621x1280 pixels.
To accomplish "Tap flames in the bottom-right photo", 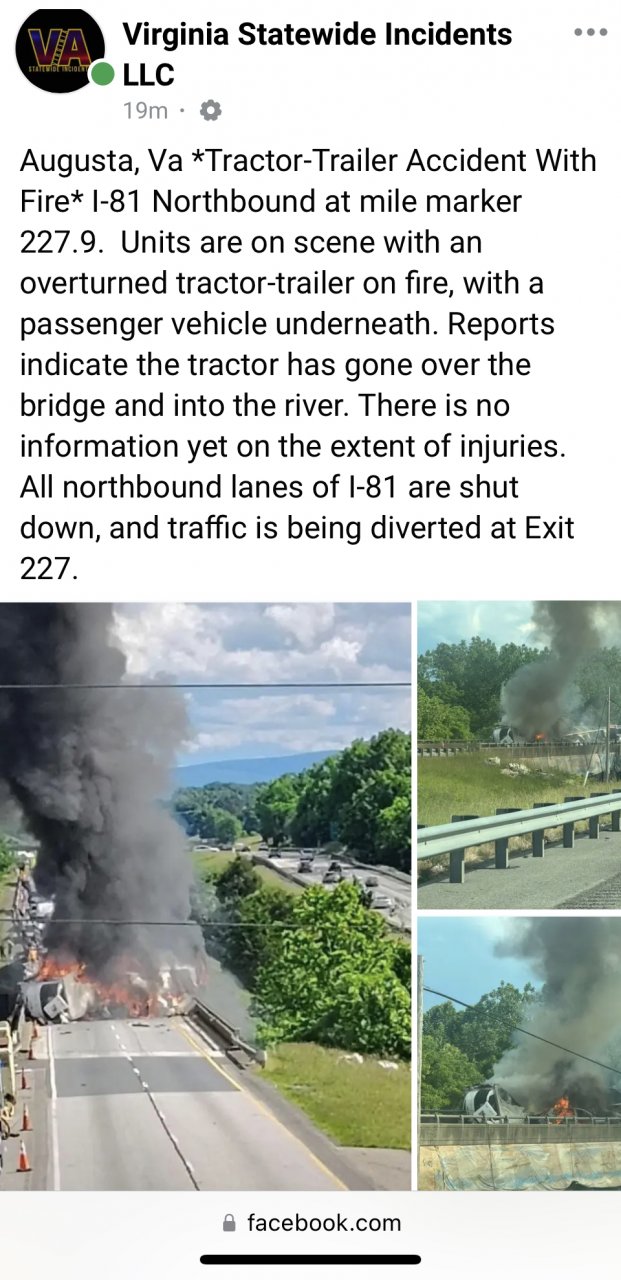I will pyautogui.click(x=563, y=1107).
